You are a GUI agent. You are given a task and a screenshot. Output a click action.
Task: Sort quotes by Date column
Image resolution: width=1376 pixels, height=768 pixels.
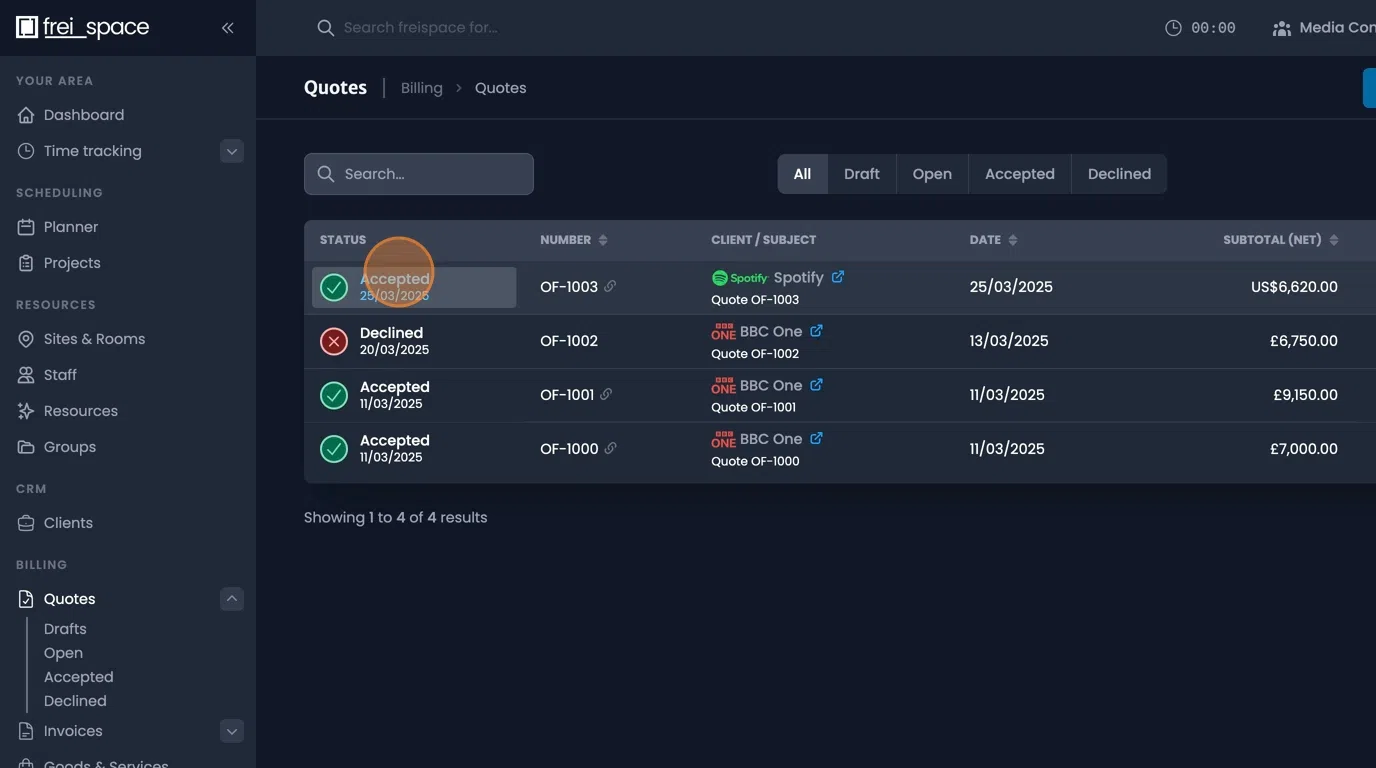(1012, 240)
